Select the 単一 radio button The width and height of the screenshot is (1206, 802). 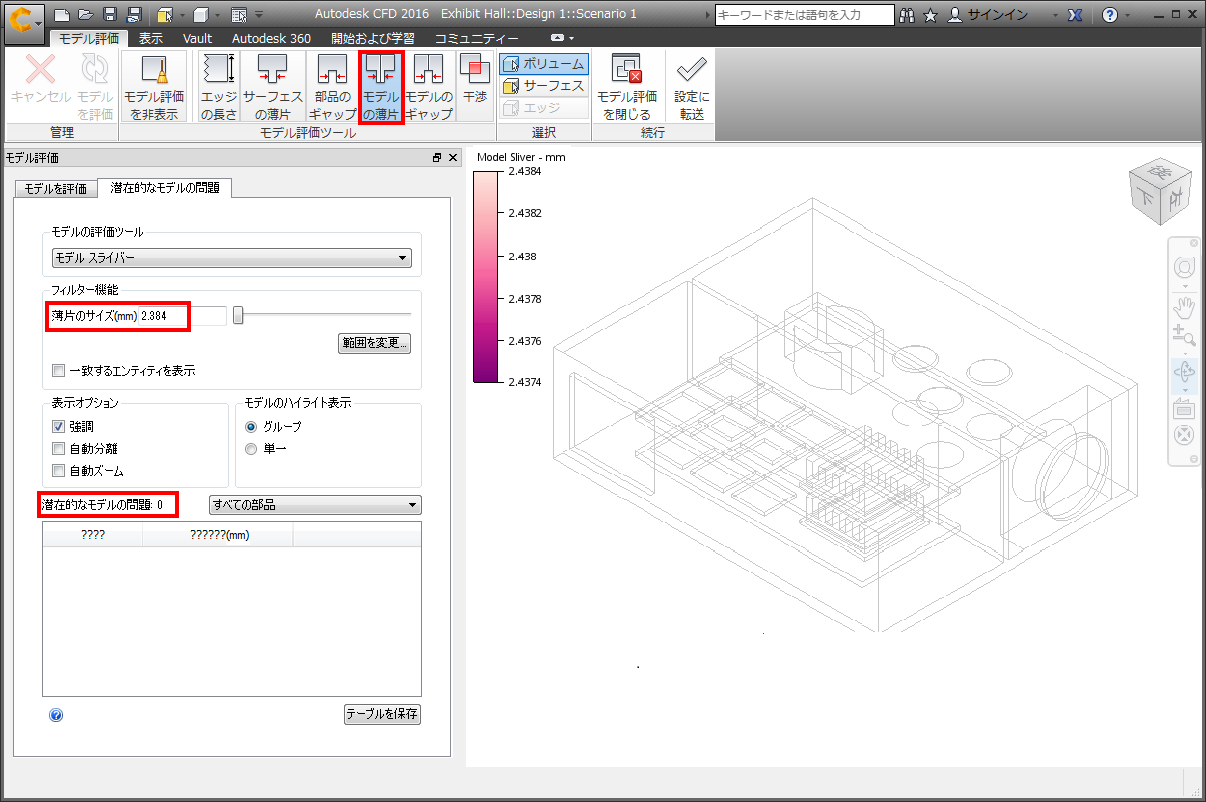point(251,449)
